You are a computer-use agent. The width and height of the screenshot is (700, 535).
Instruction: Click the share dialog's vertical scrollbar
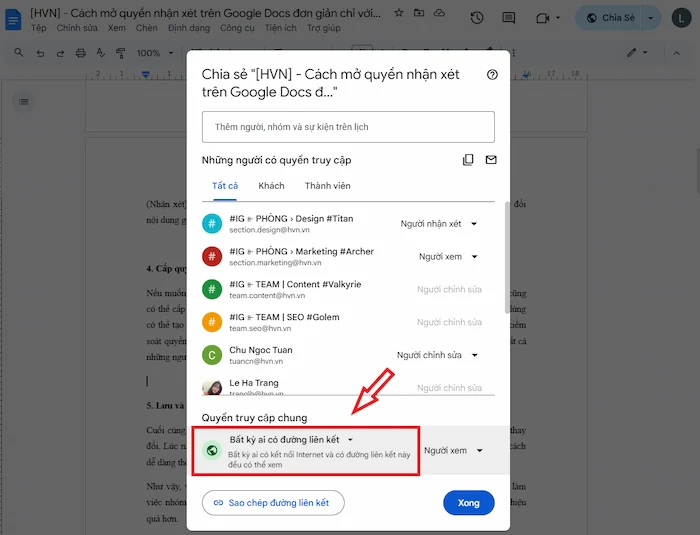pyautogui.click(x=506, y=260)
